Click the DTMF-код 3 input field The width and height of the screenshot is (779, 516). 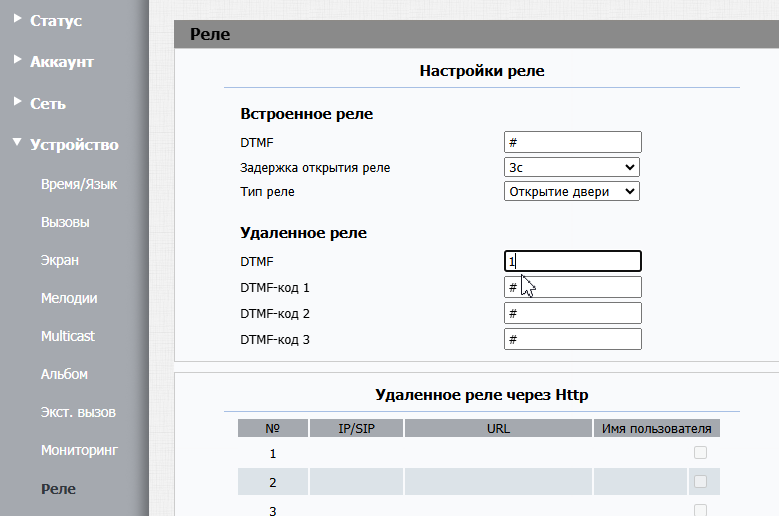[x=572, y=340]
